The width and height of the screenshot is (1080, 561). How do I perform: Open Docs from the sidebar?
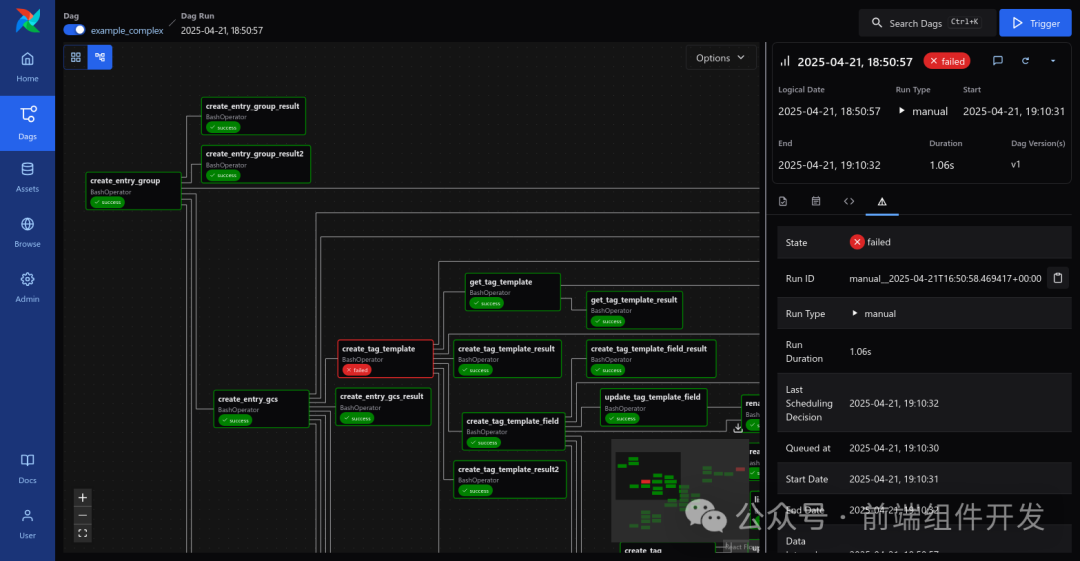pos(28,469)
